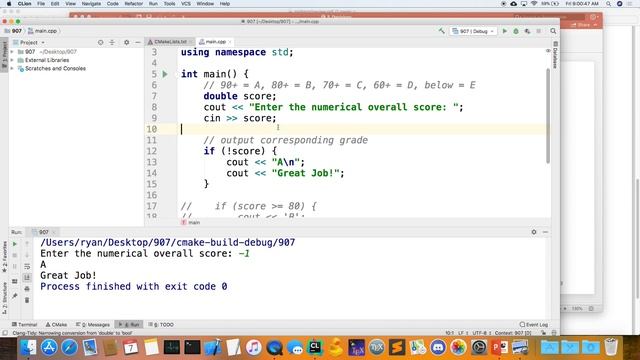Open the 907 | Debug configuration dropdown
The image size is (640, 360).
(x=474, y=31)
